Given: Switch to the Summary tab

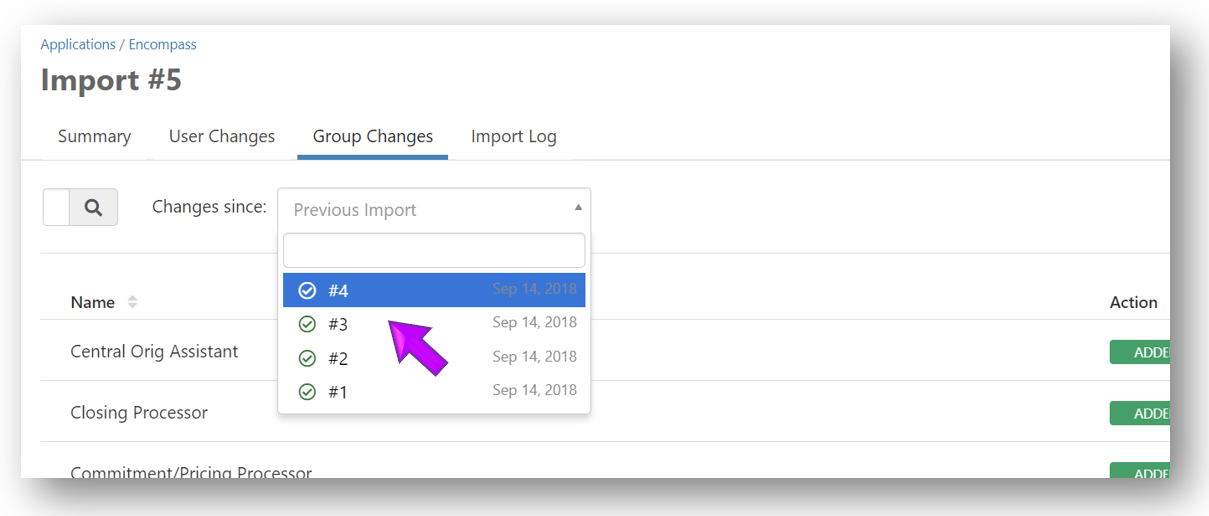Looking at the screenshot, I should tap(94, 136).
